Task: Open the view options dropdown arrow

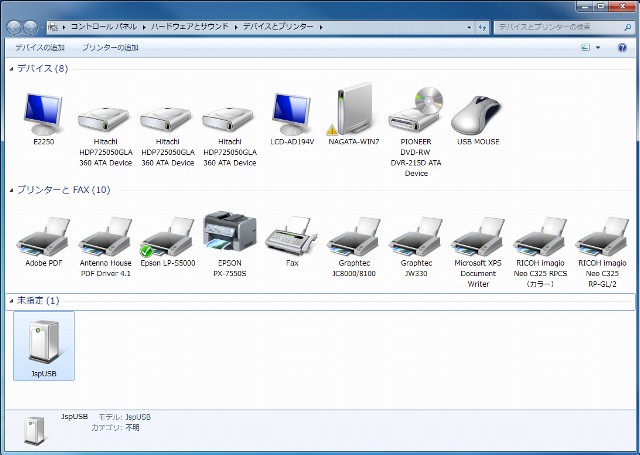Action: tap(598, 48)
